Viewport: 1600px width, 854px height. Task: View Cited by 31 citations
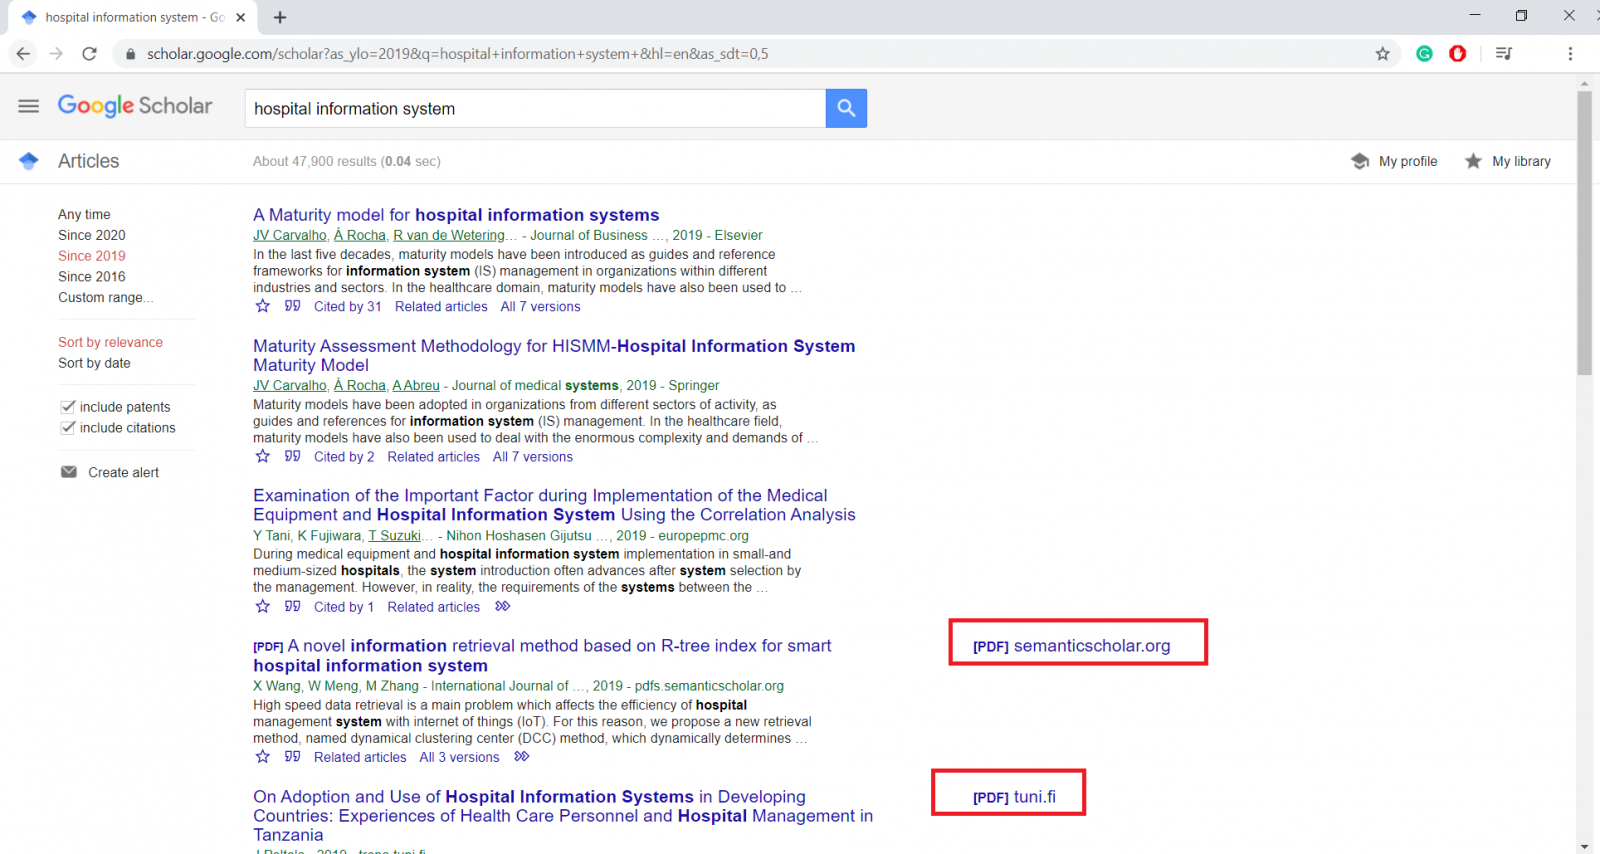click(347, 306)
